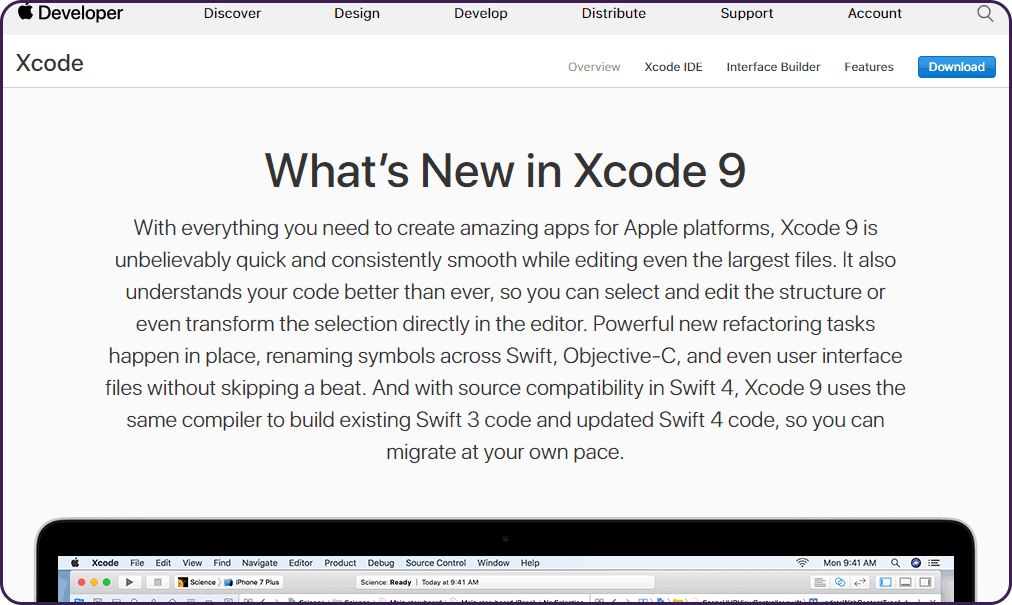Click the search magnifier on Developer navigation bar

tap(985, 14)
